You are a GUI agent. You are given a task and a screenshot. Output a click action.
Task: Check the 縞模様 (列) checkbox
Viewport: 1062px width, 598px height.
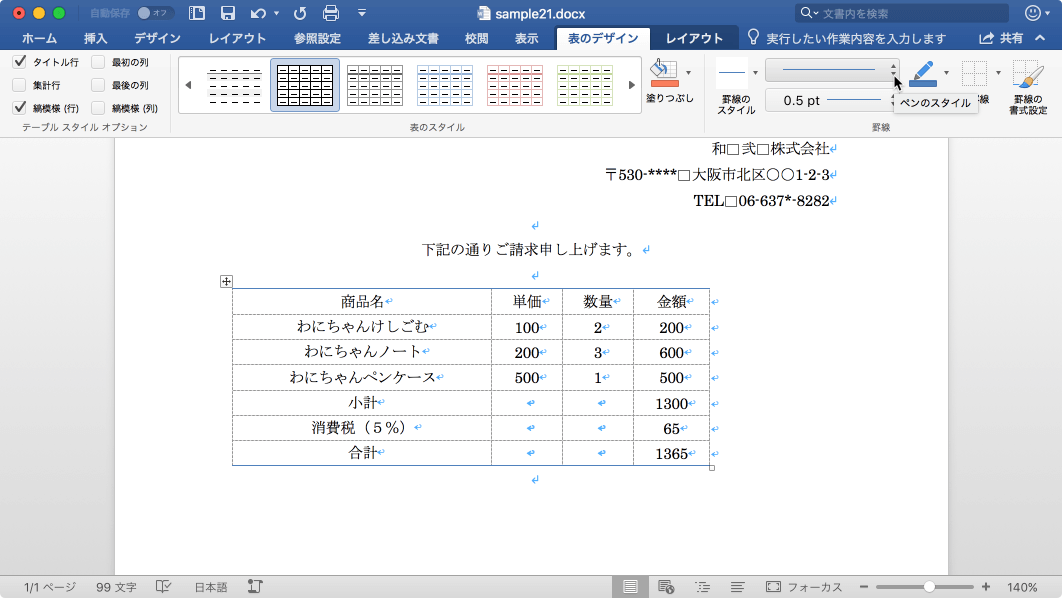(x=98, y=108)
